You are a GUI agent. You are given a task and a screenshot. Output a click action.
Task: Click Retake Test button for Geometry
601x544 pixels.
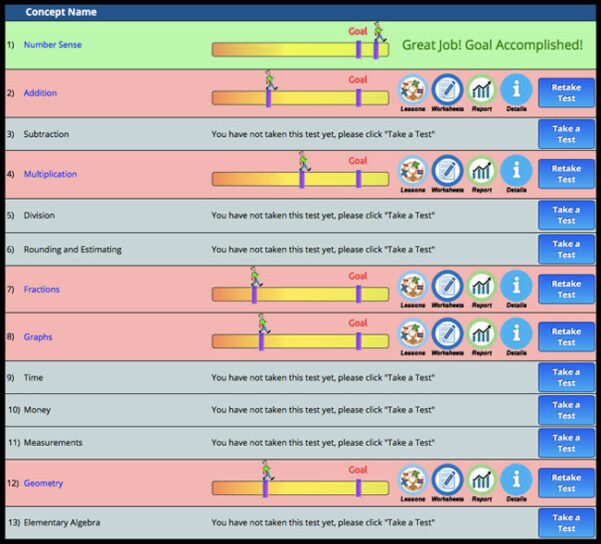566,483
